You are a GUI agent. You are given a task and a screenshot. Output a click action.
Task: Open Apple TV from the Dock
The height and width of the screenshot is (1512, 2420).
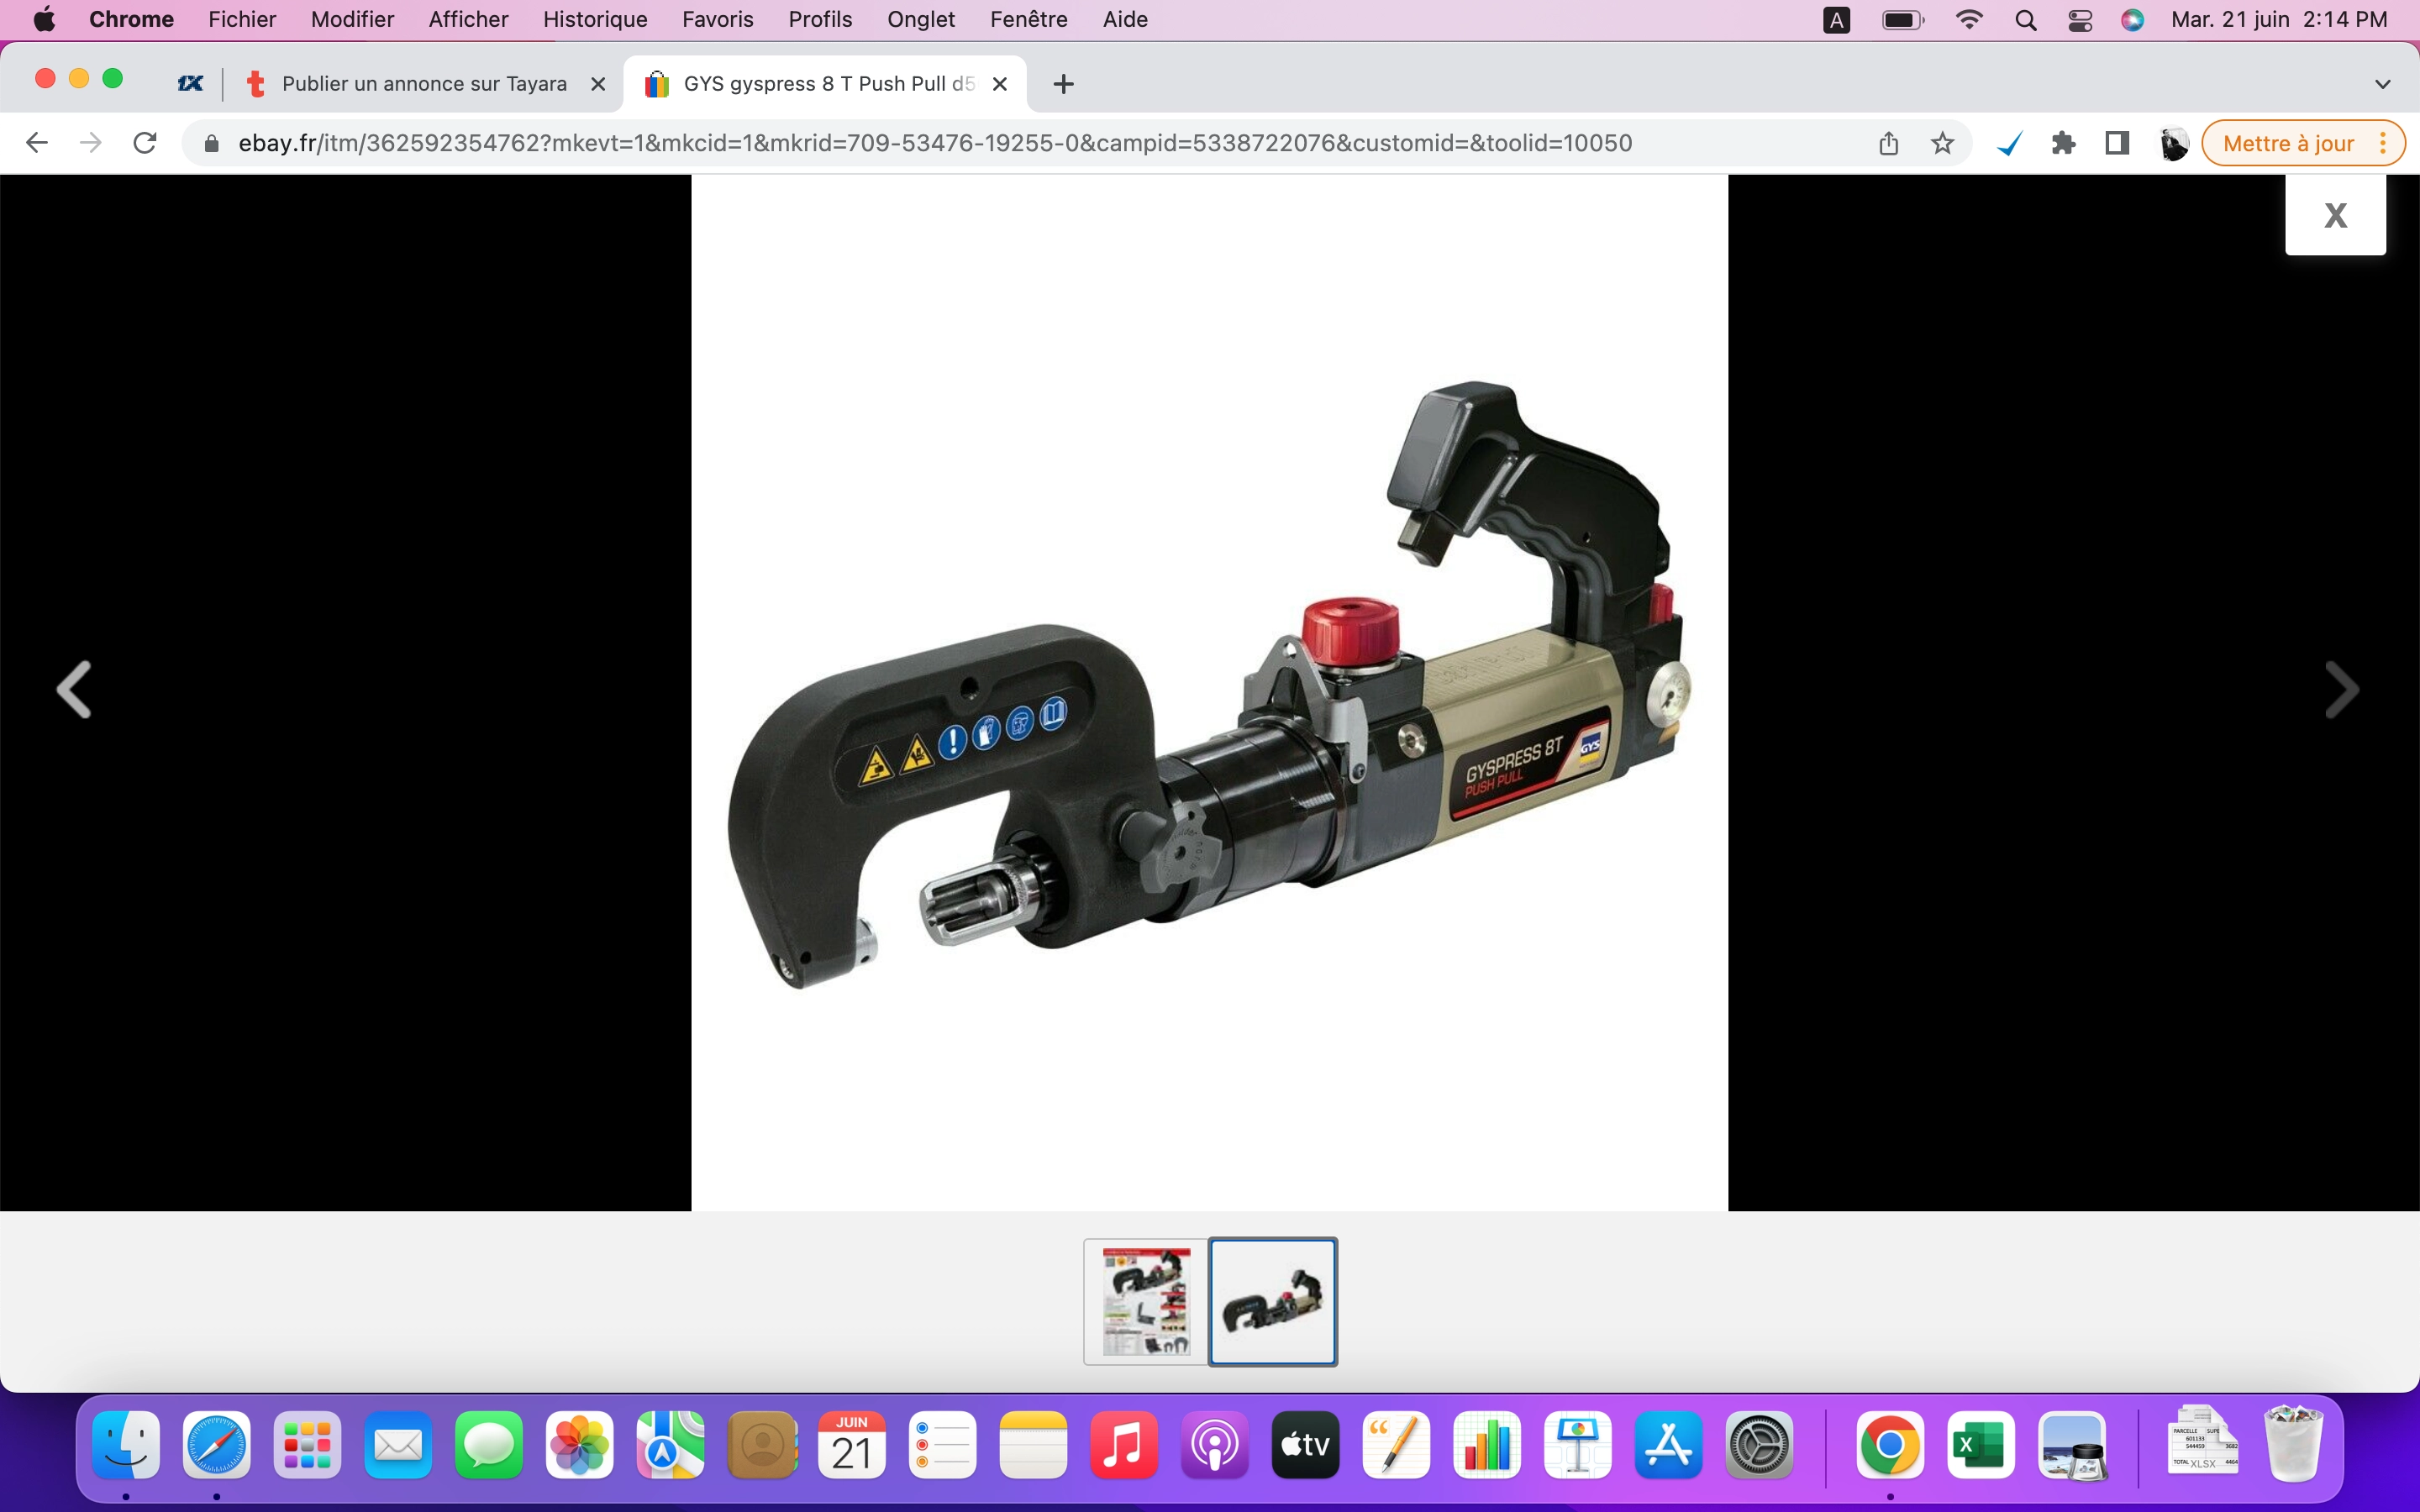coord(1306,1444)
